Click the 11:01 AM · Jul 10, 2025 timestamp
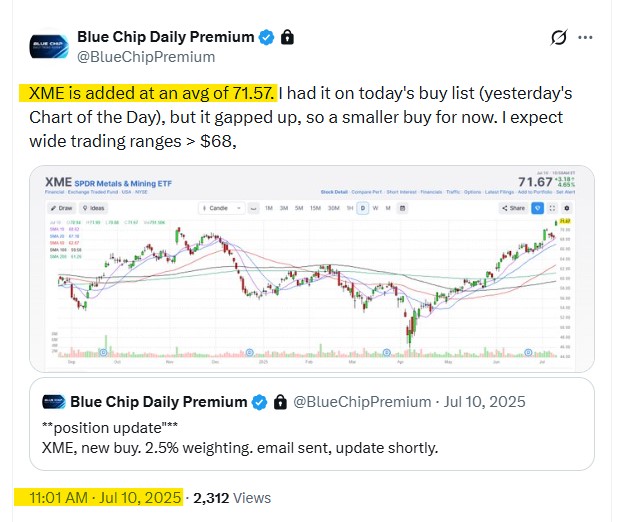The image size is (627, 522). (x=98, y=497)
